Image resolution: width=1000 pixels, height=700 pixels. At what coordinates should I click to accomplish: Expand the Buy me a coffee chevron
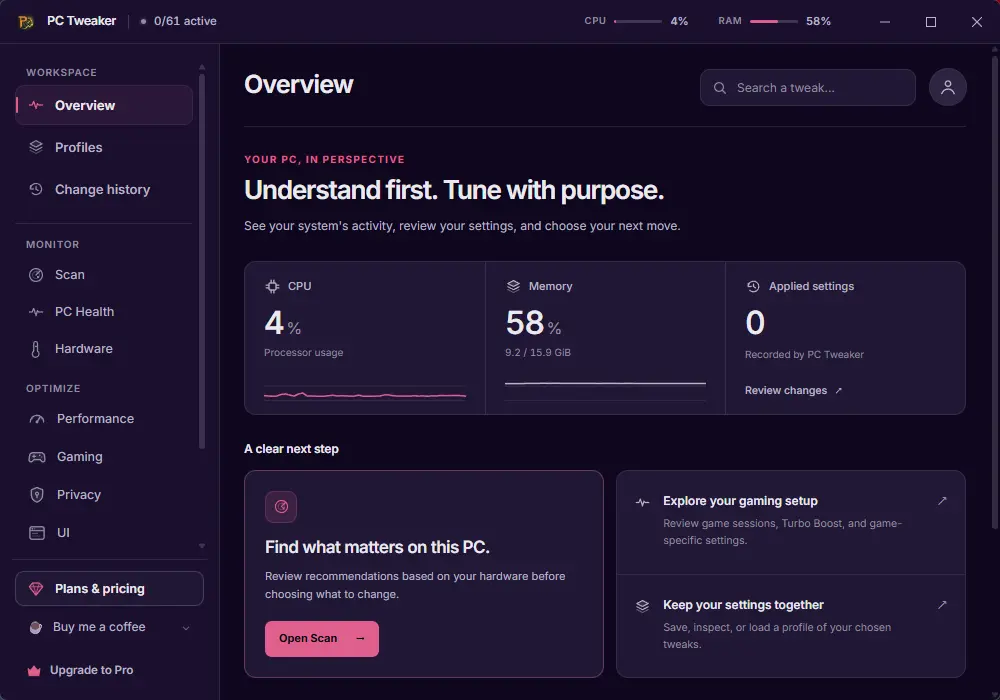tap(186, 628)
